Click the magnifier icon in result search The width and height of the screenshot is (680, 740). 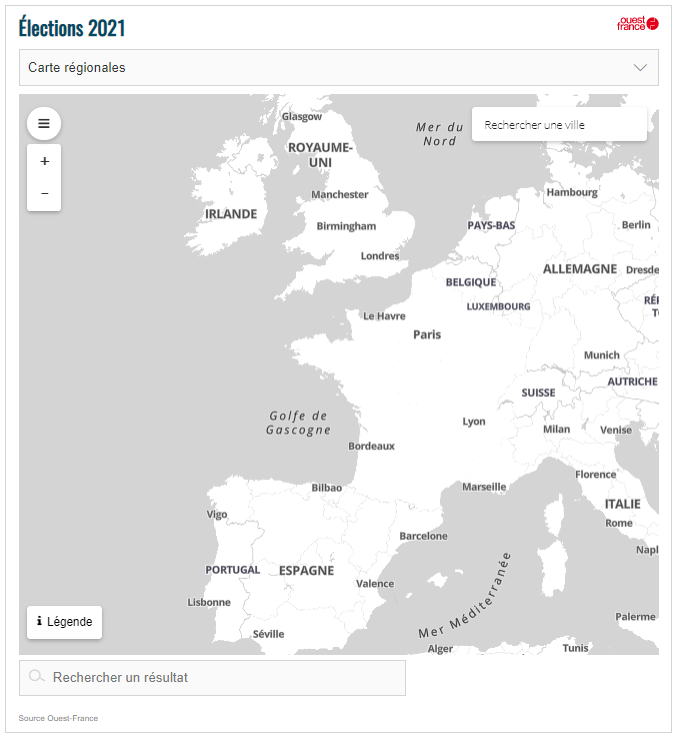coord(36,676)
